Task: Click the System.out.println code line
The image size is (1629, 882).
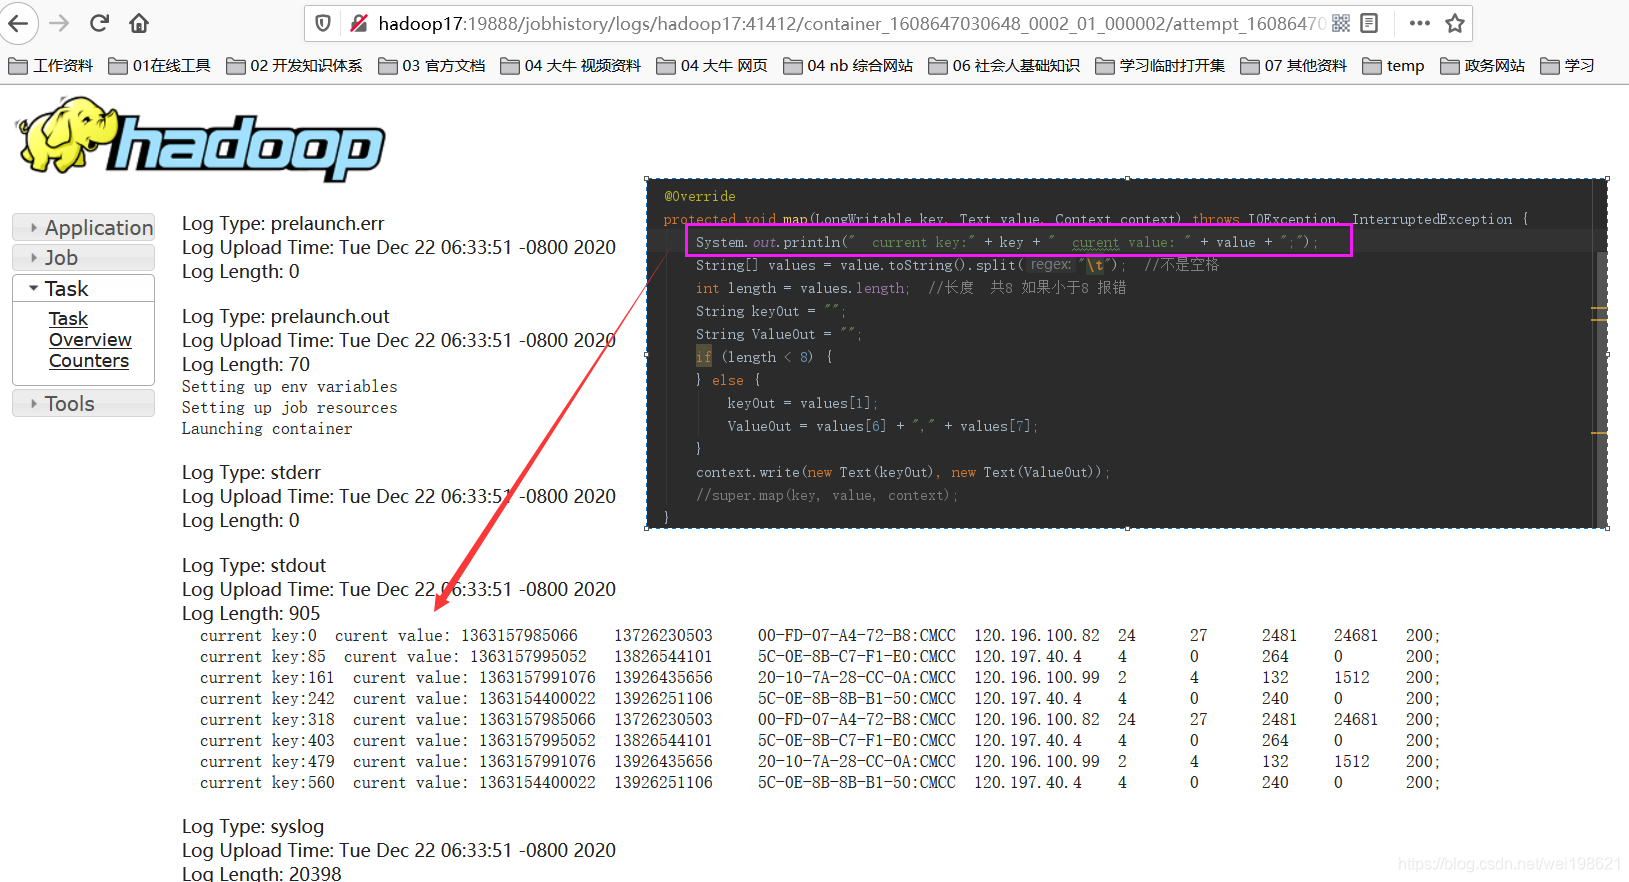Action: (1007, 242)
